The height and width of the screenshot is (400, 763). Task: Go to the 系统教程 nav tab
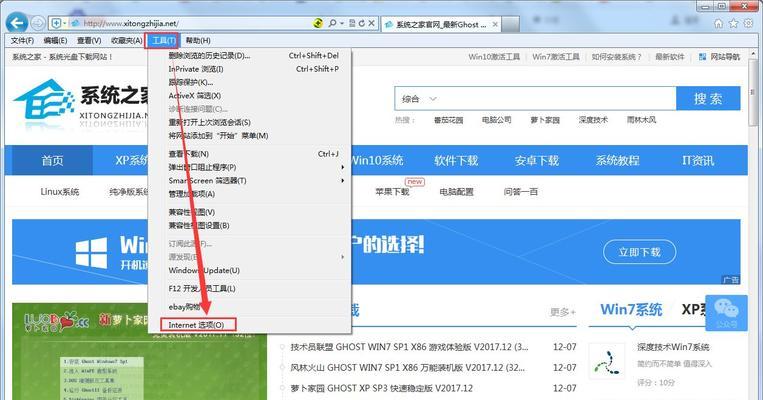coord(618,160)
